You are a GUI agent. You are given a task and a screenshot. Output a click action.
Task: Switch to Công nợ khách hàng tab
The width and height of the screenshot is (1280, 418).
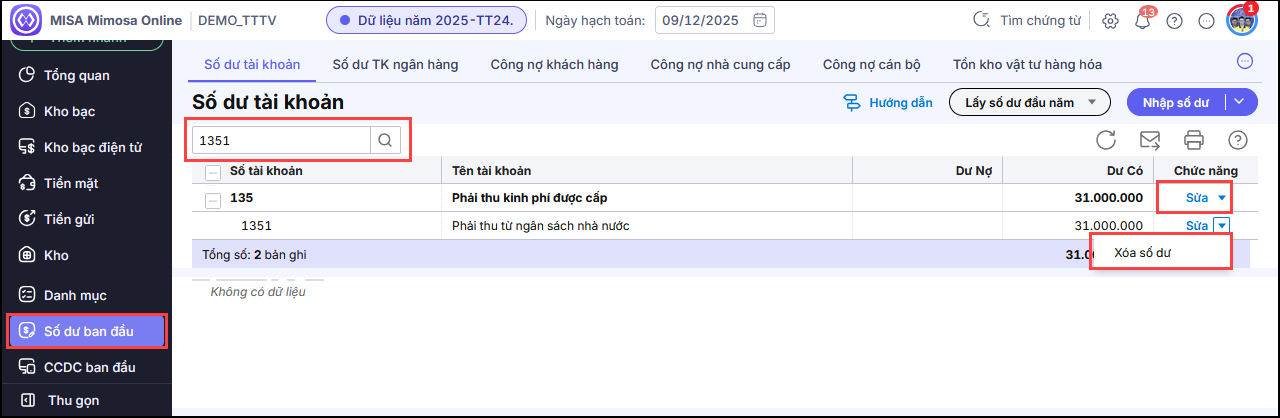(554, 64)
